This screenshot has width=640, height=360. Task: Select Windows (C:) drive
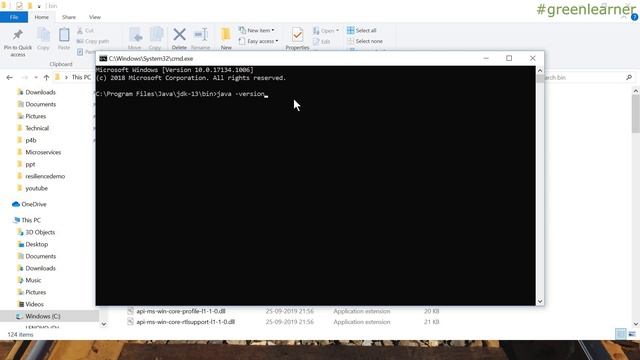point(42,316)
